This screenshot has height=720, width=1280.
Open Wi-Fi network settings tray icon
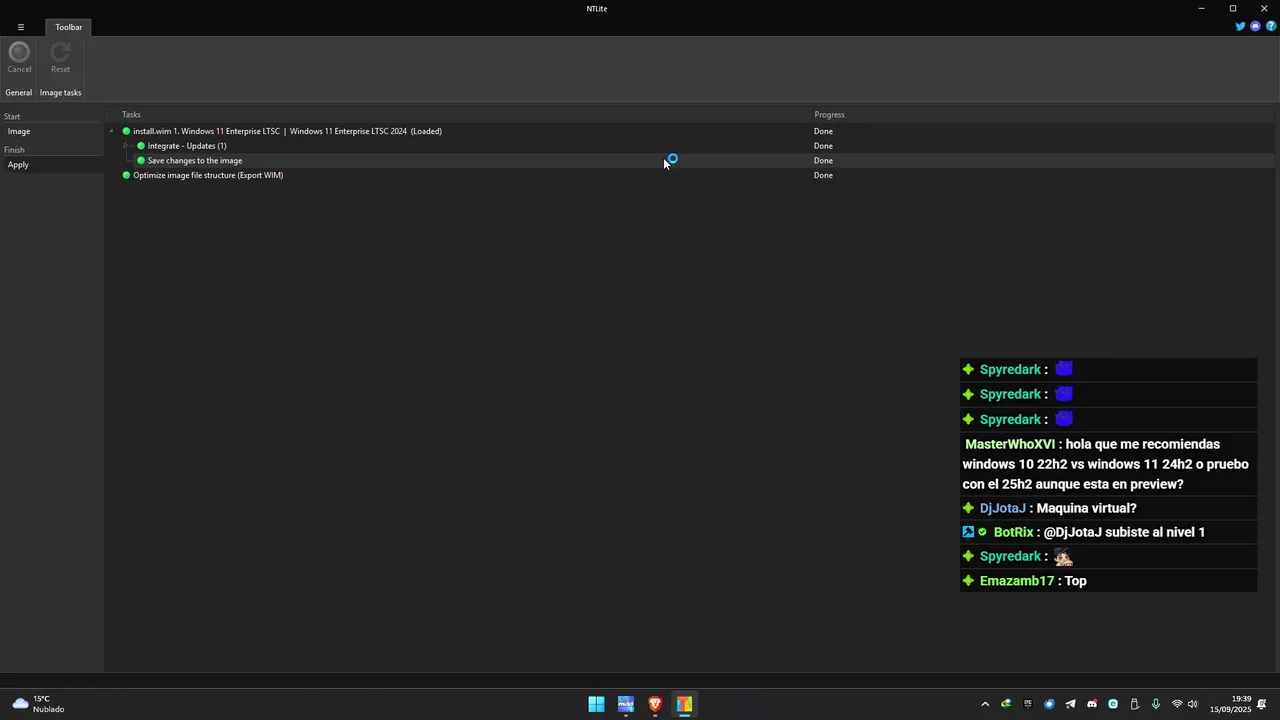pyautogui.click(x=1177, y=704)
